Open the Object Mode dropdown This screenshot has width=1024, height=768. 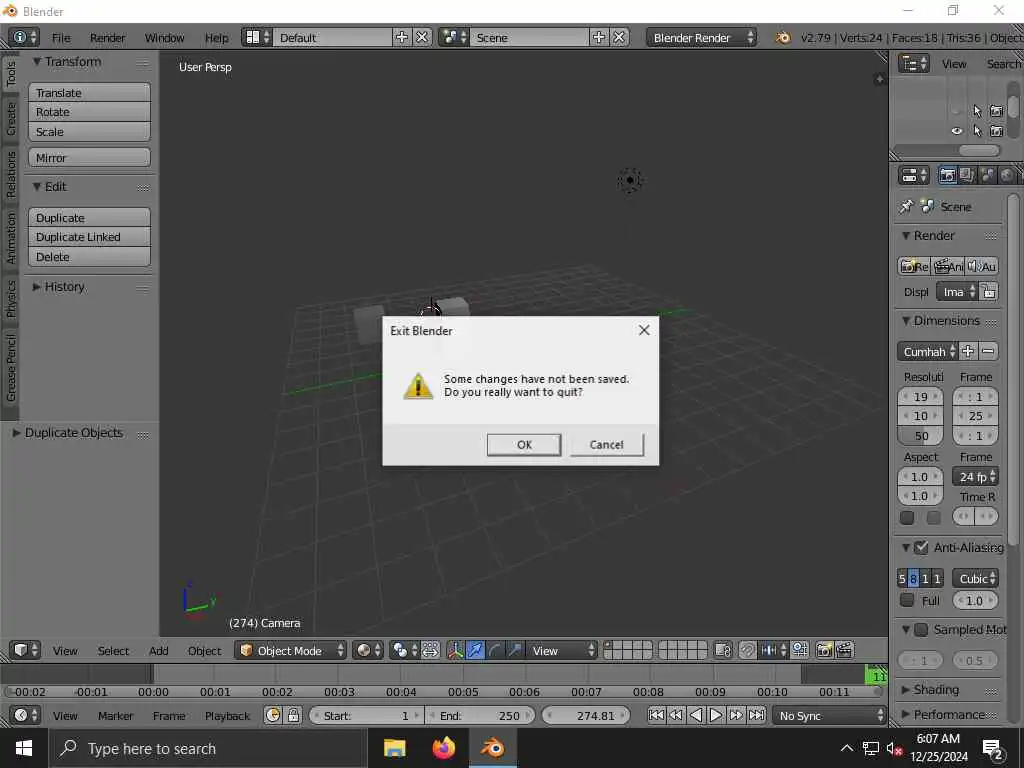tap(291, 650)
